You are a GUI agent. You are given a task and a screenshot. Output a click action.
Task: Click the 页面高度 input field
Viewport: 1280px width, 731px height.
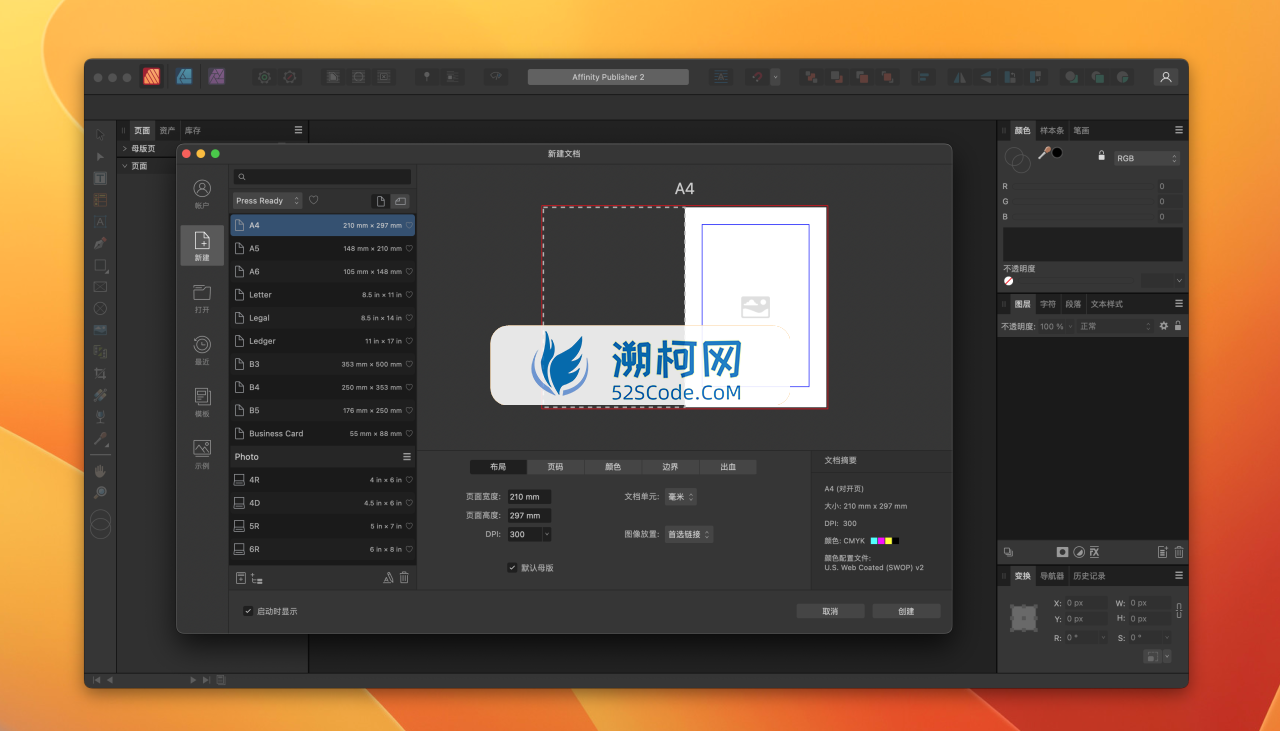pyautogui.click(x=529, y=515)
